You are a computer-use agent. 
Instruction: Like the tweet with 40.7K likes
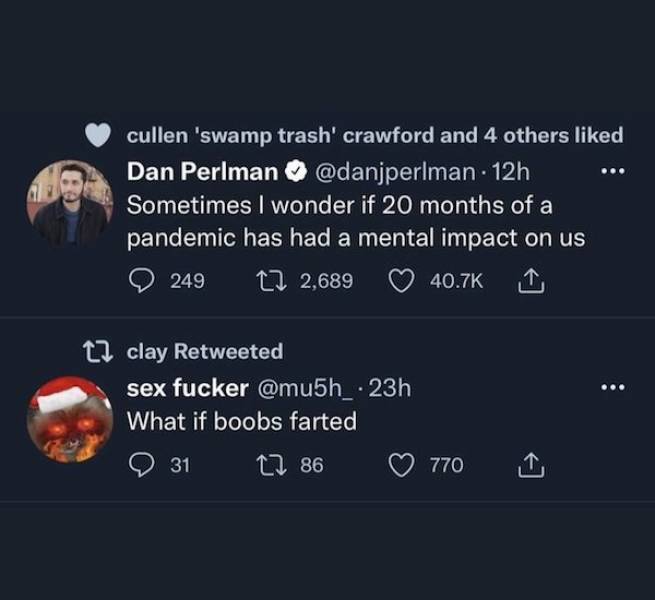point(401,281)
